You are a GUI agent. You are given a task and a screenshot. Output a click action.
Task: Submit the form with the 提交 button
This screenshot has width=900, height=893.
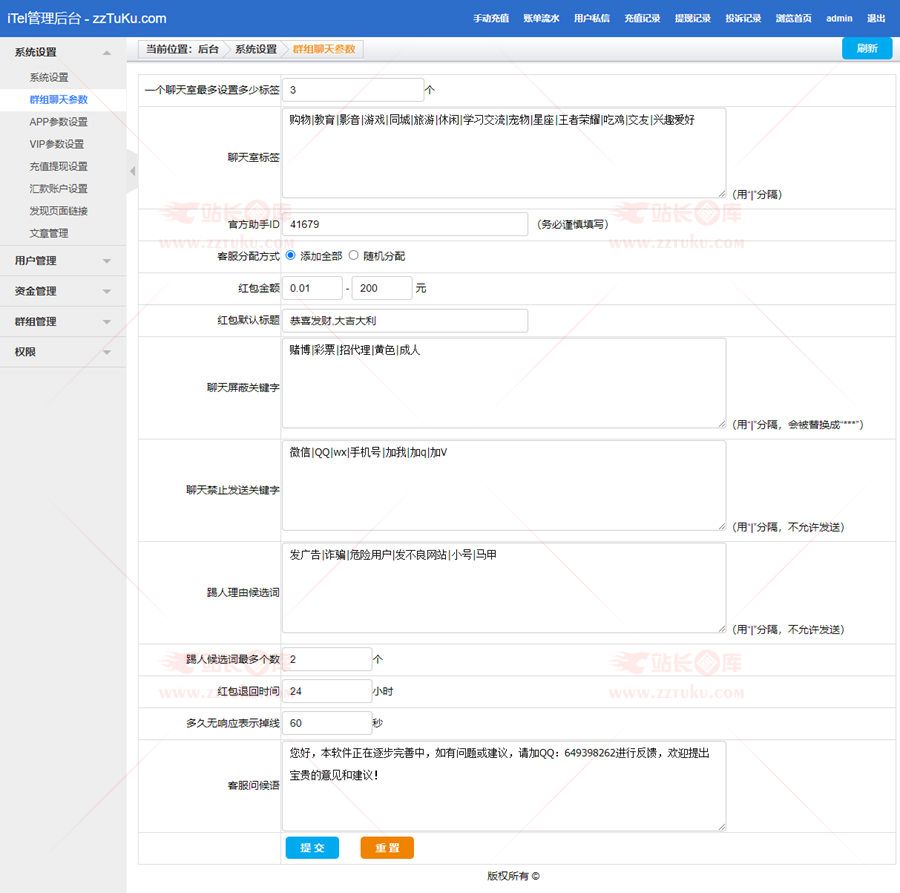point(312,848)
